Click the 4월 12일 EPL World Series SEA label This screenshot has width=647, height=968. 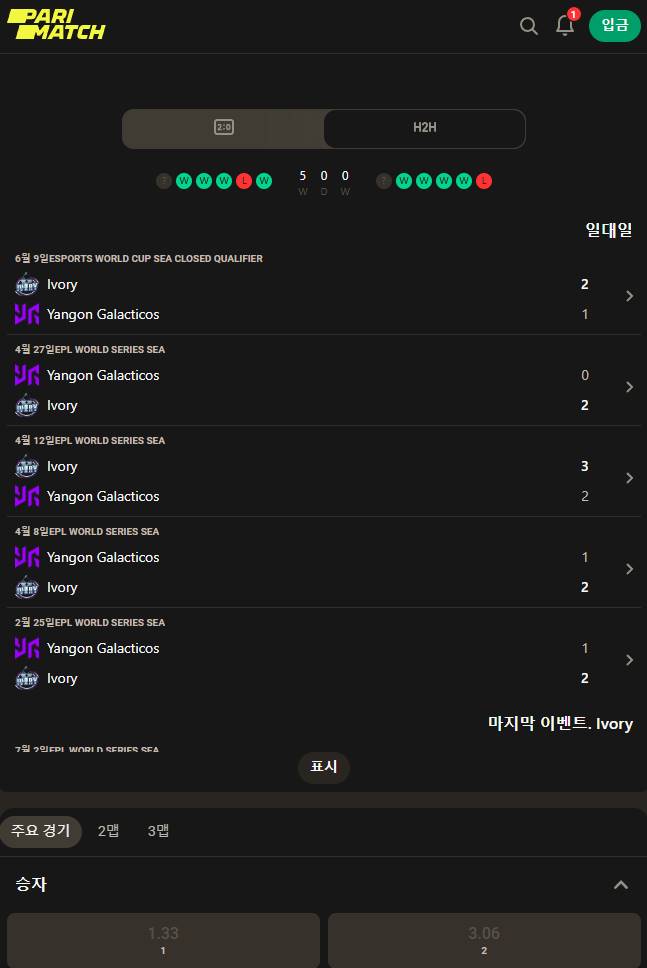(90, 440)
